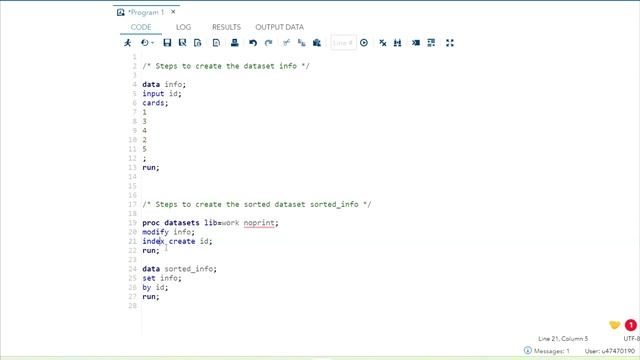Place cursor on 'input id;' line
Image resolution: width=640 pixels, height=360 pixels.
pos(162,94)
